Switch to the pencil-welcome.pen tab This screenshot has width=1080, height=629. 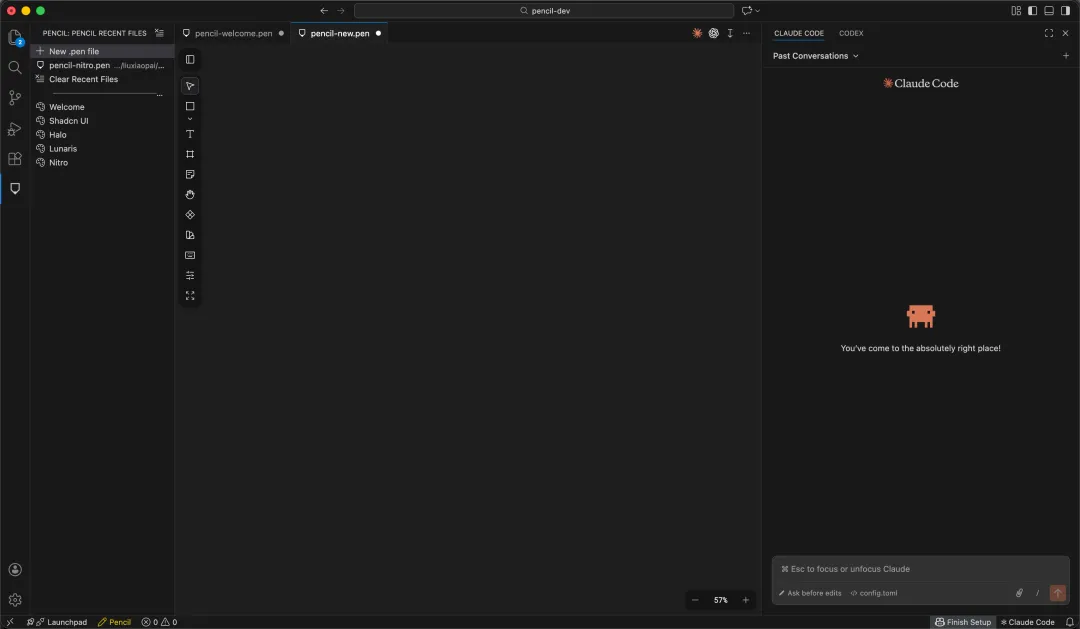(233, 33)
